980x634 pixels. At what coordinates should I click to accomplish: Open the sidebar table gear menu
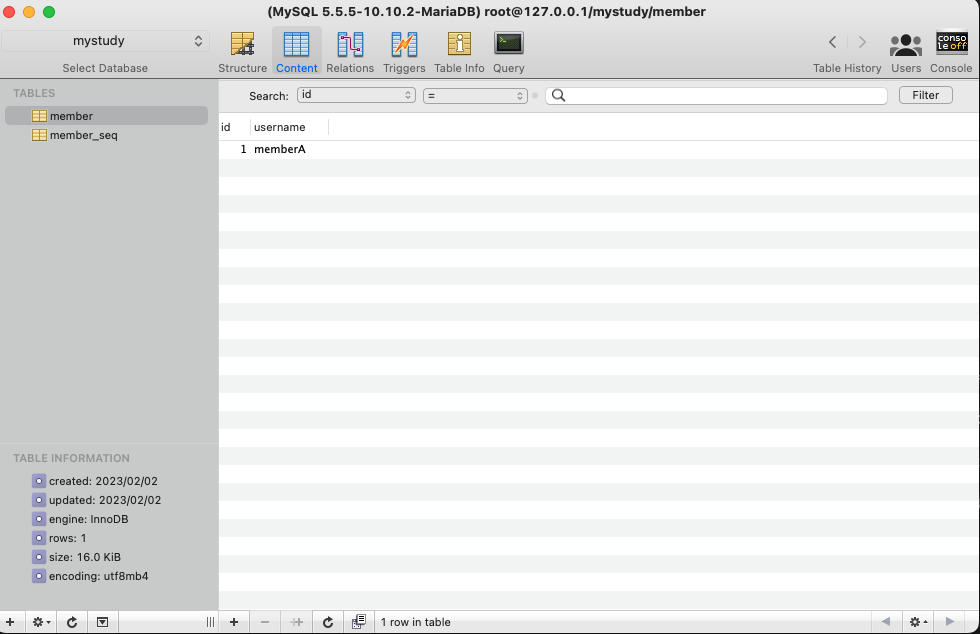[x=41, y=622]
